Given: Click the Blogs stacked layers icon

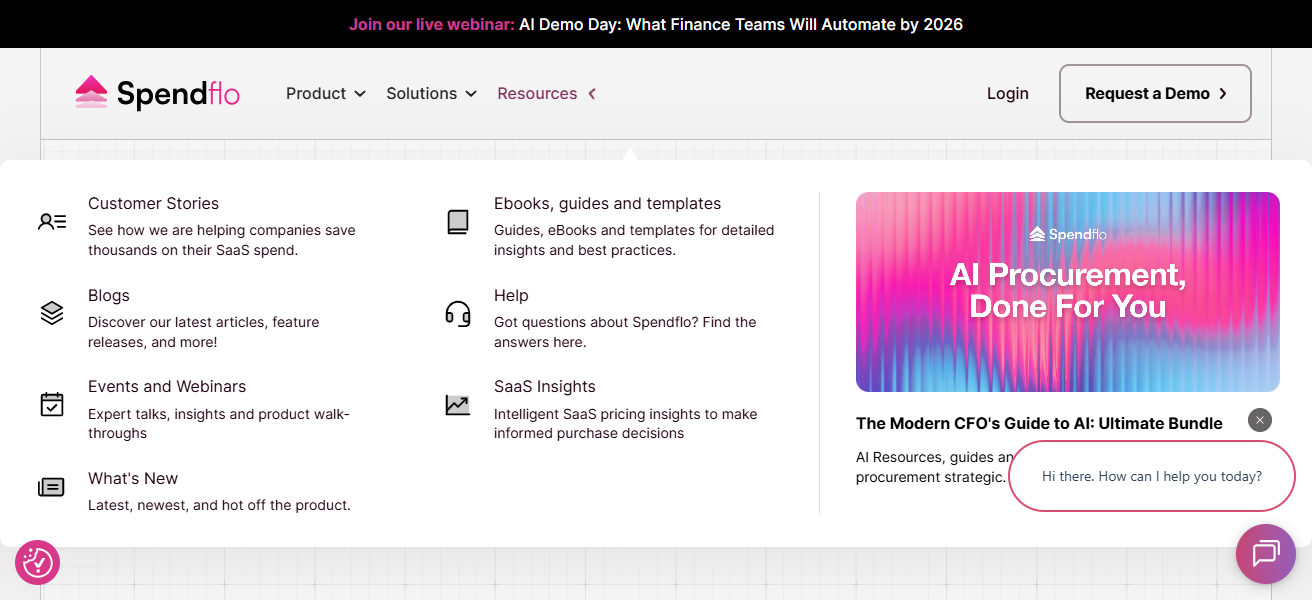Looking at the screenshot, I should point(52,313).
